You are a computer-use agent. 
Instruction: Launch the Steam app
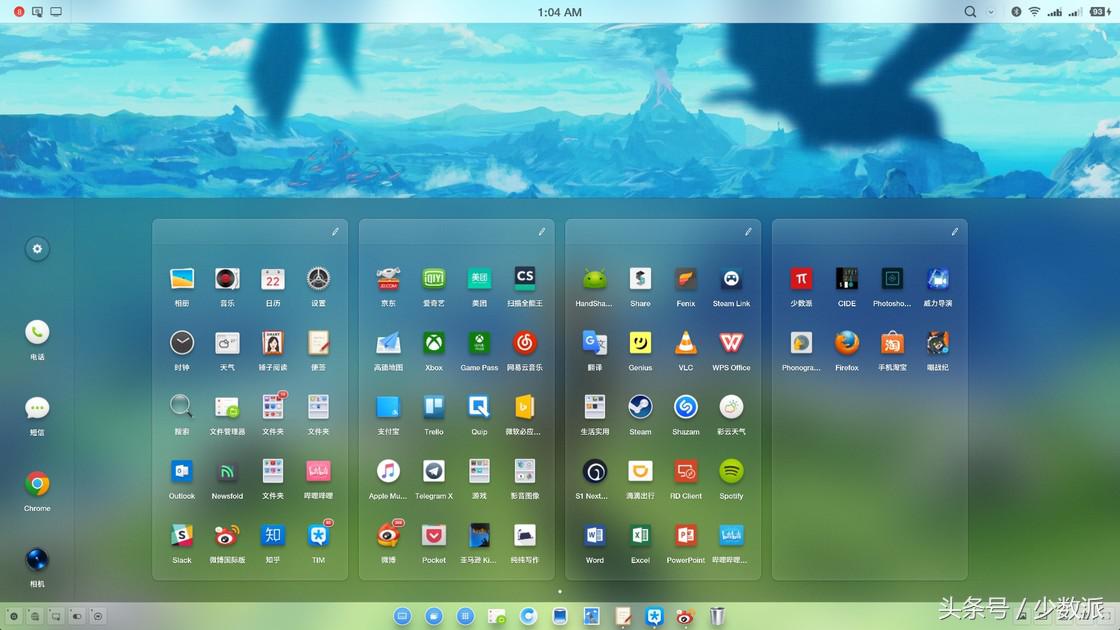pos(640,407)
